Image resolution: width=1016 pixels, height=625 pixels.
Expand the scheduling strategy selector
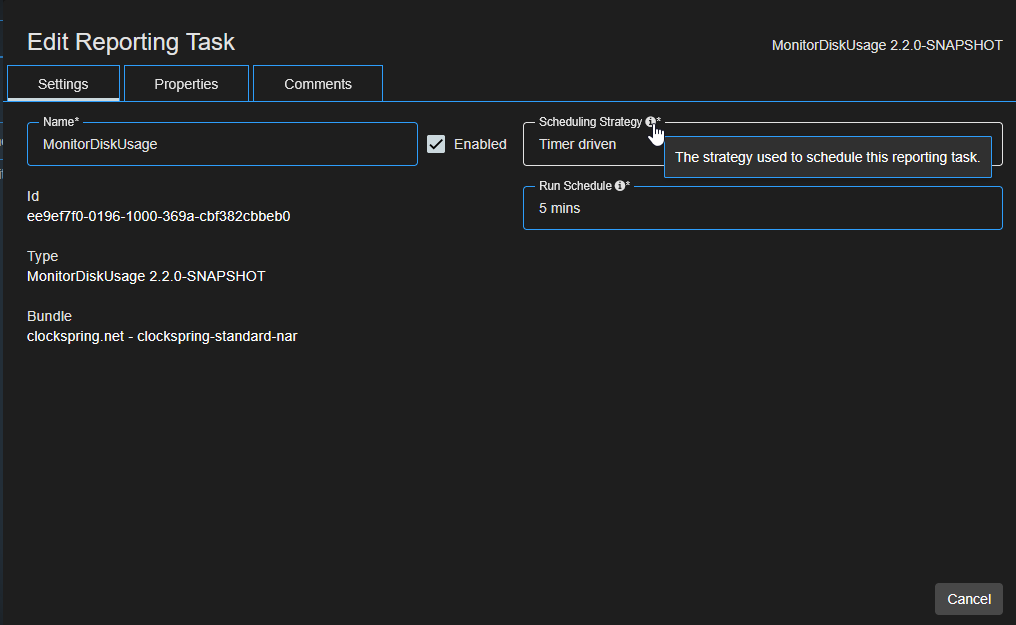pyautogui.click(x=590, y=144)
